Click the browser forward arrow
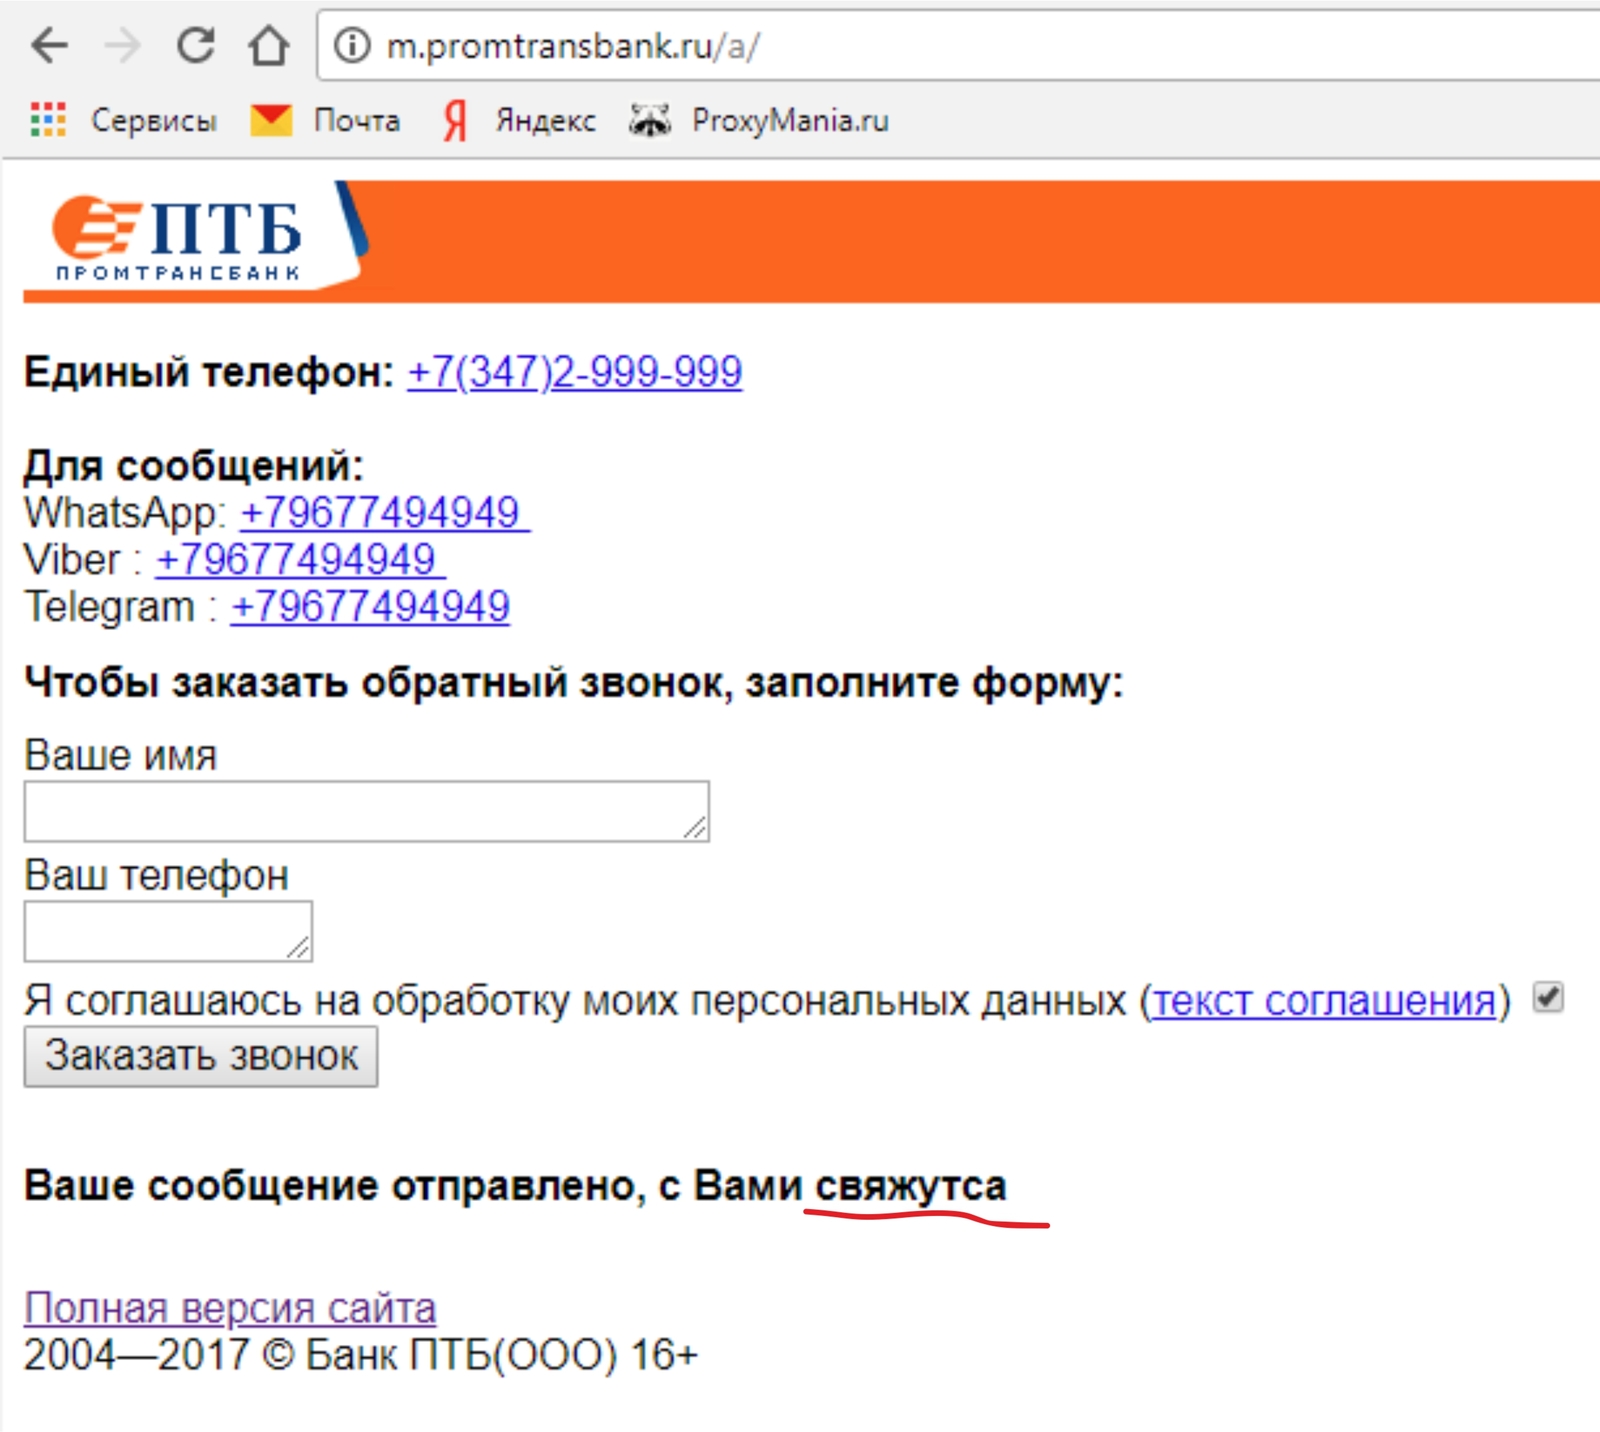 pyautogui.click(x=122, y=45)
